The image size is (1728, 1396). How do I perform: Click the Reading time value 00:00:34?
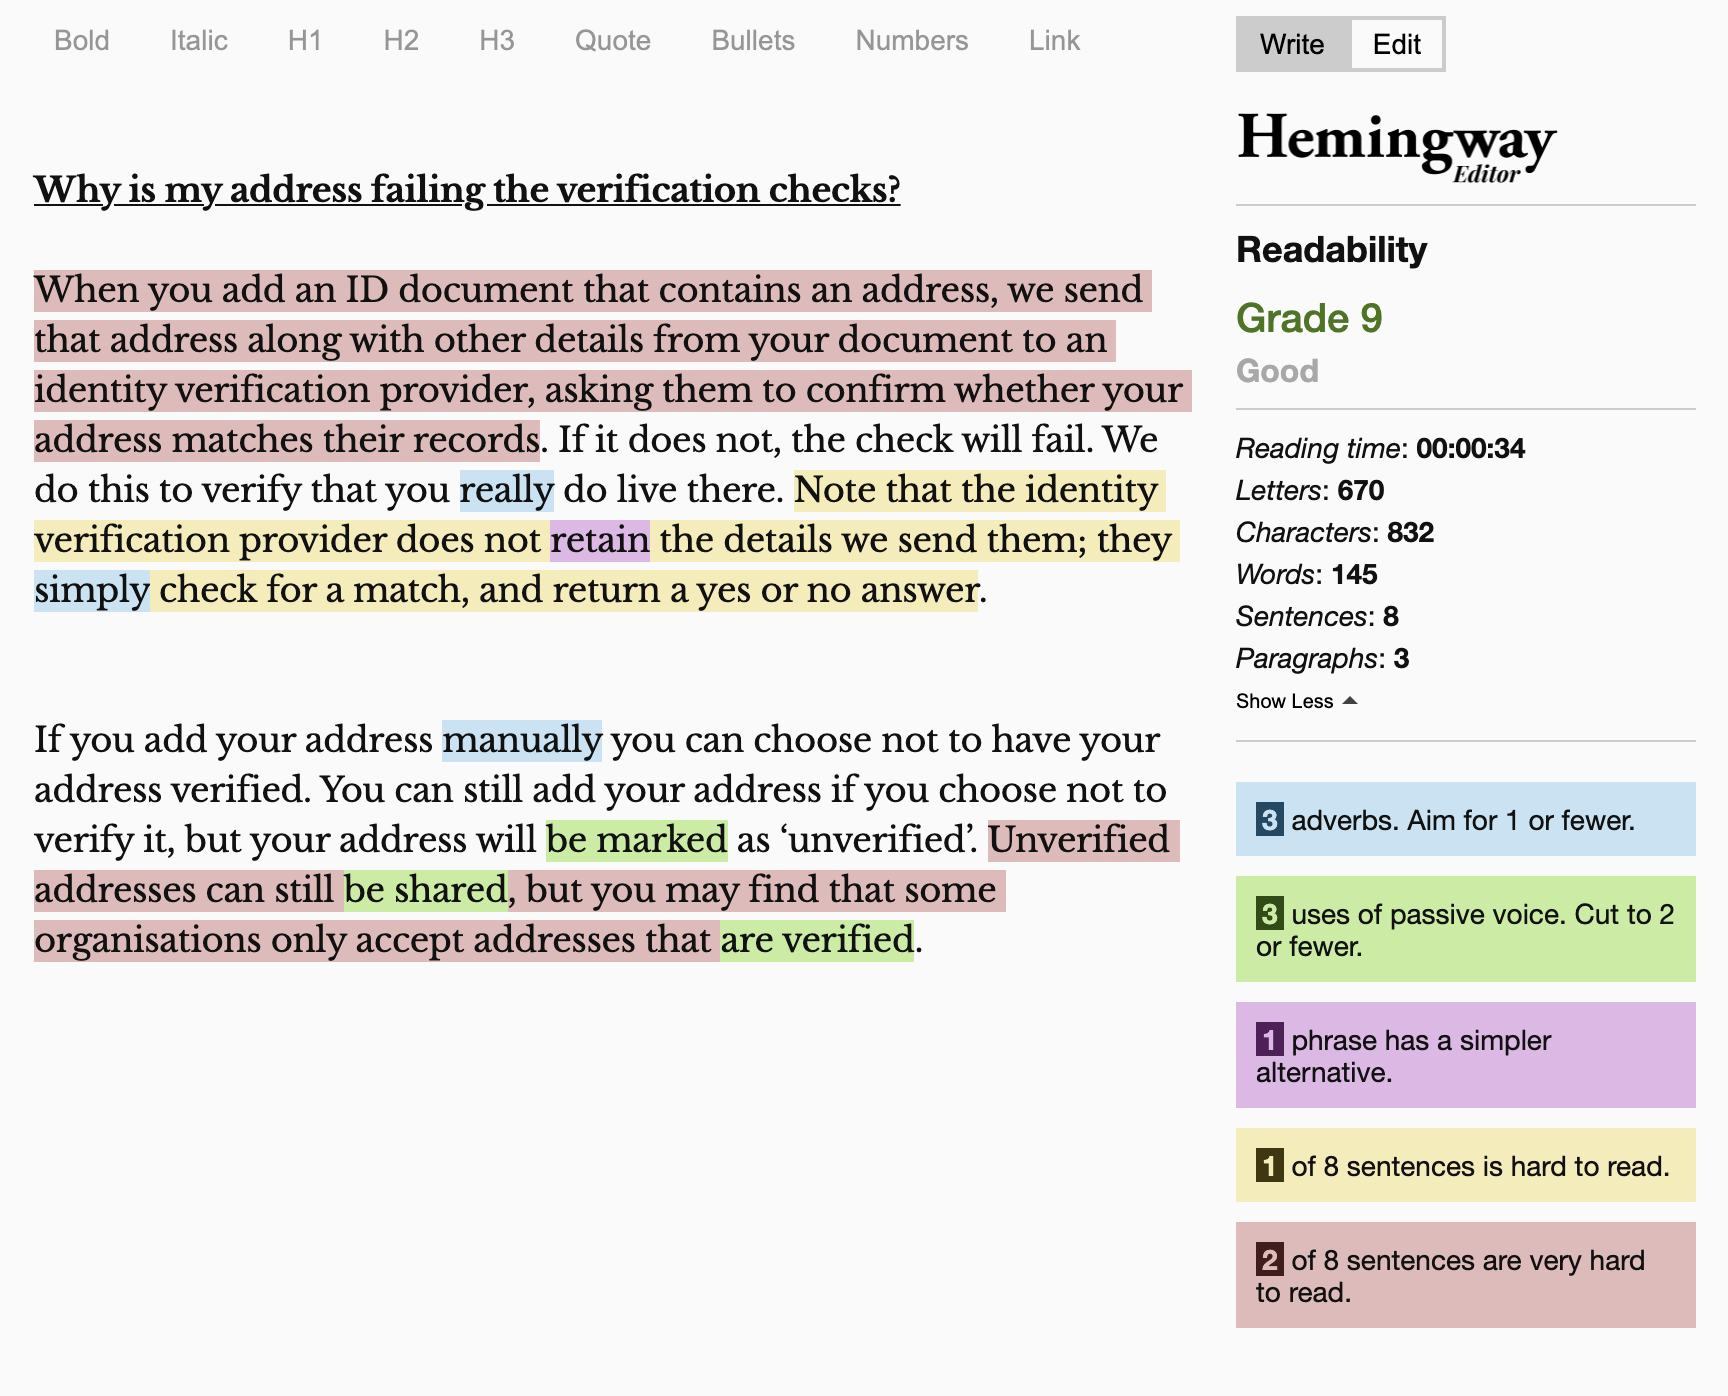pos(1470,448)
